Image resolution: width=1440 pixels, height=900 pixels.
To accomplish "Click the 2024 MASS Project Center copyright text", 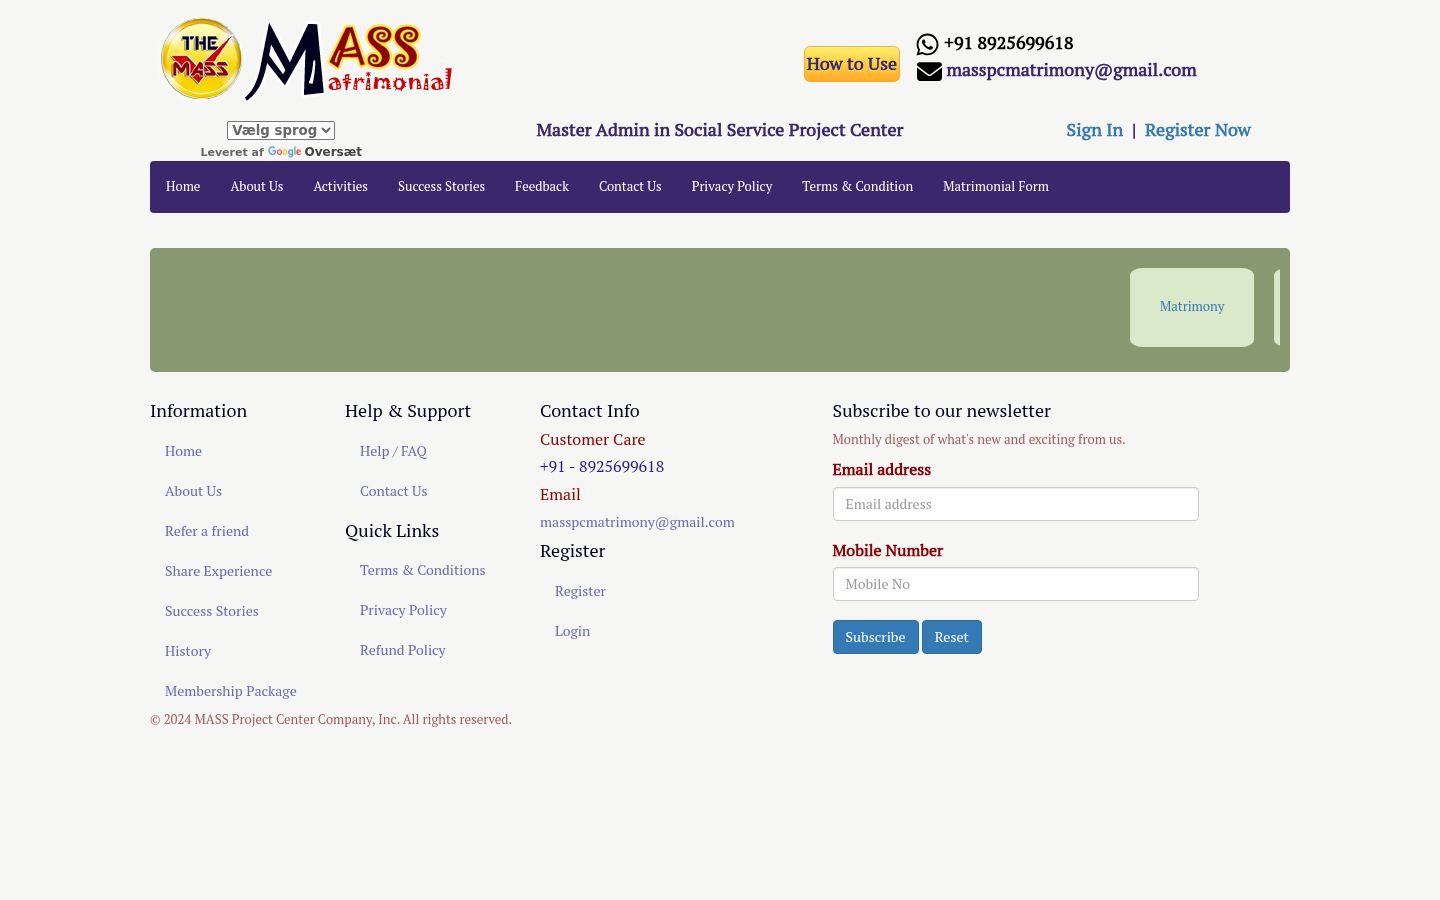I will click(x=331, y=719).
